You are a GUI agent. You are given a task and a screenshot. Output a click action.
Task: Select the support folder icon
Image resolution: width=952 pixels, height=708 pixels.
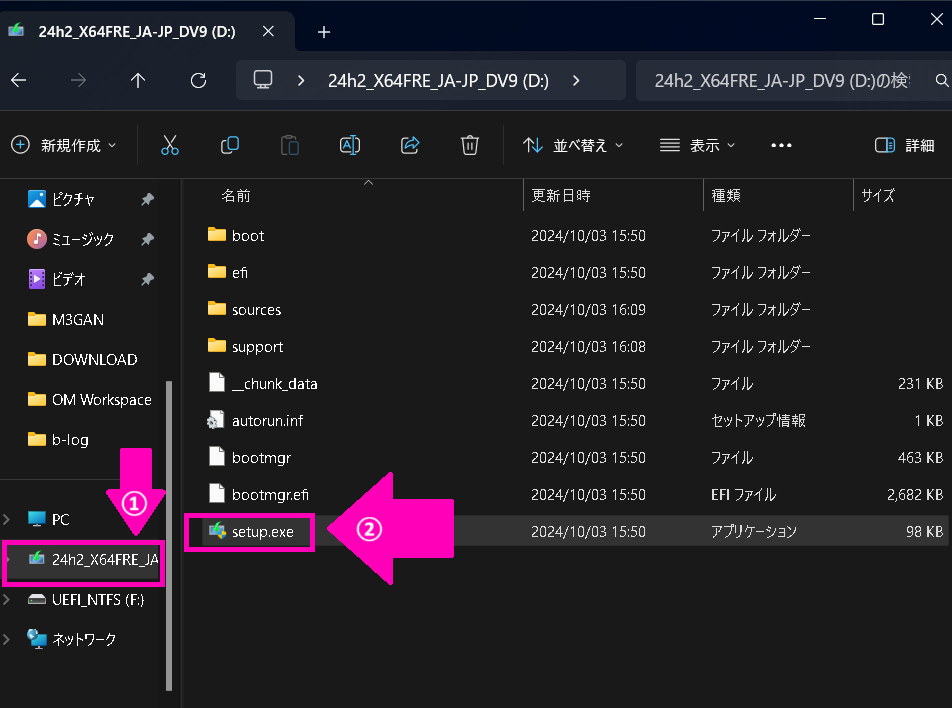click(x=217, y=345)
